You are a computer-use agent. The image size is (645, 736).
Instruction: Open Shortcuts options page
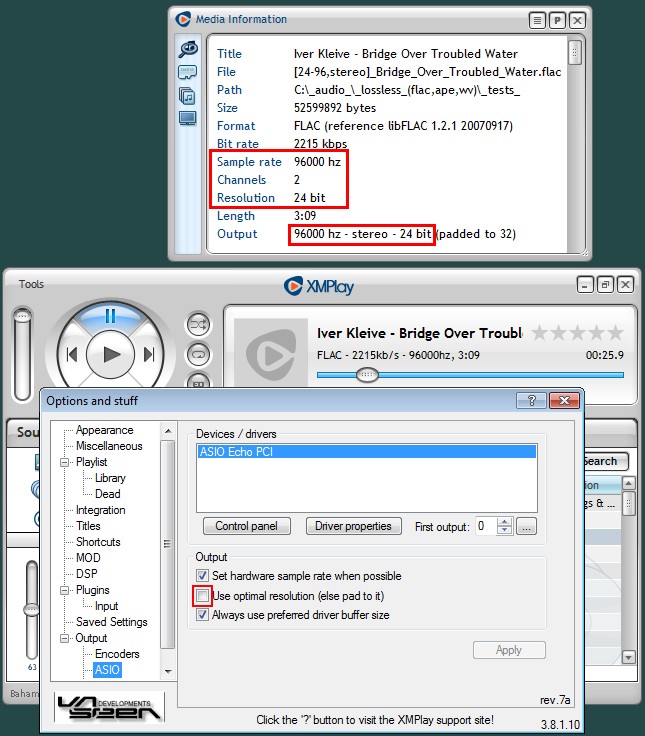click(x=98, y=542)
